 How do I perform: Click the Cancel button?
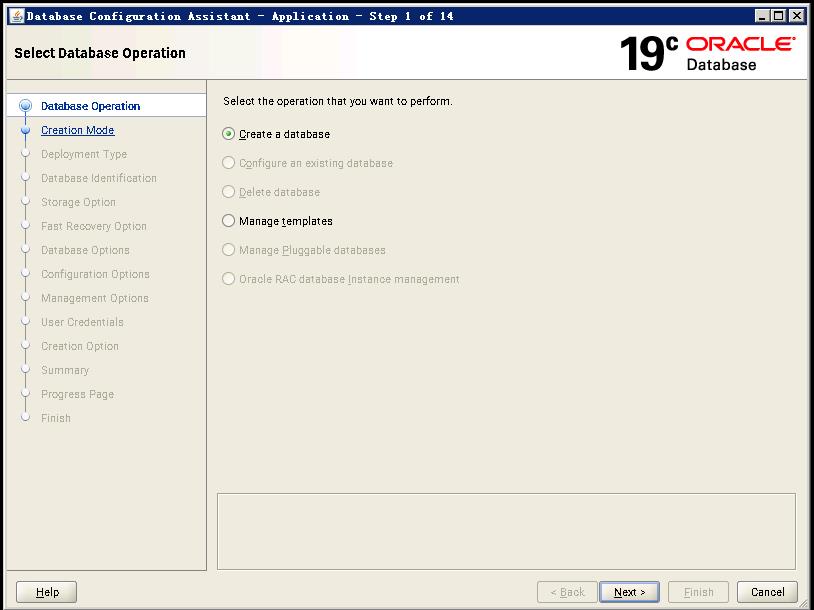(767, 592)
